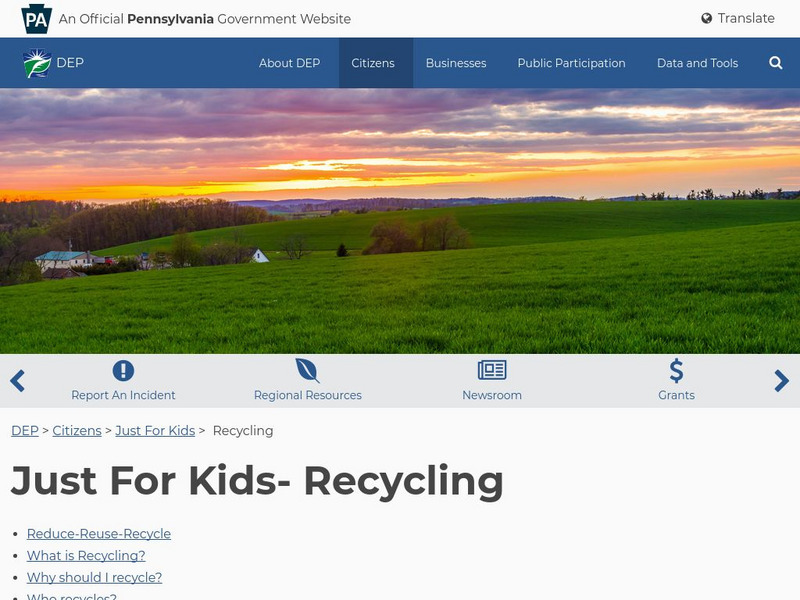Click the PA keystone logo
This screenshot has width=800, height=600.
coord(36,19)
